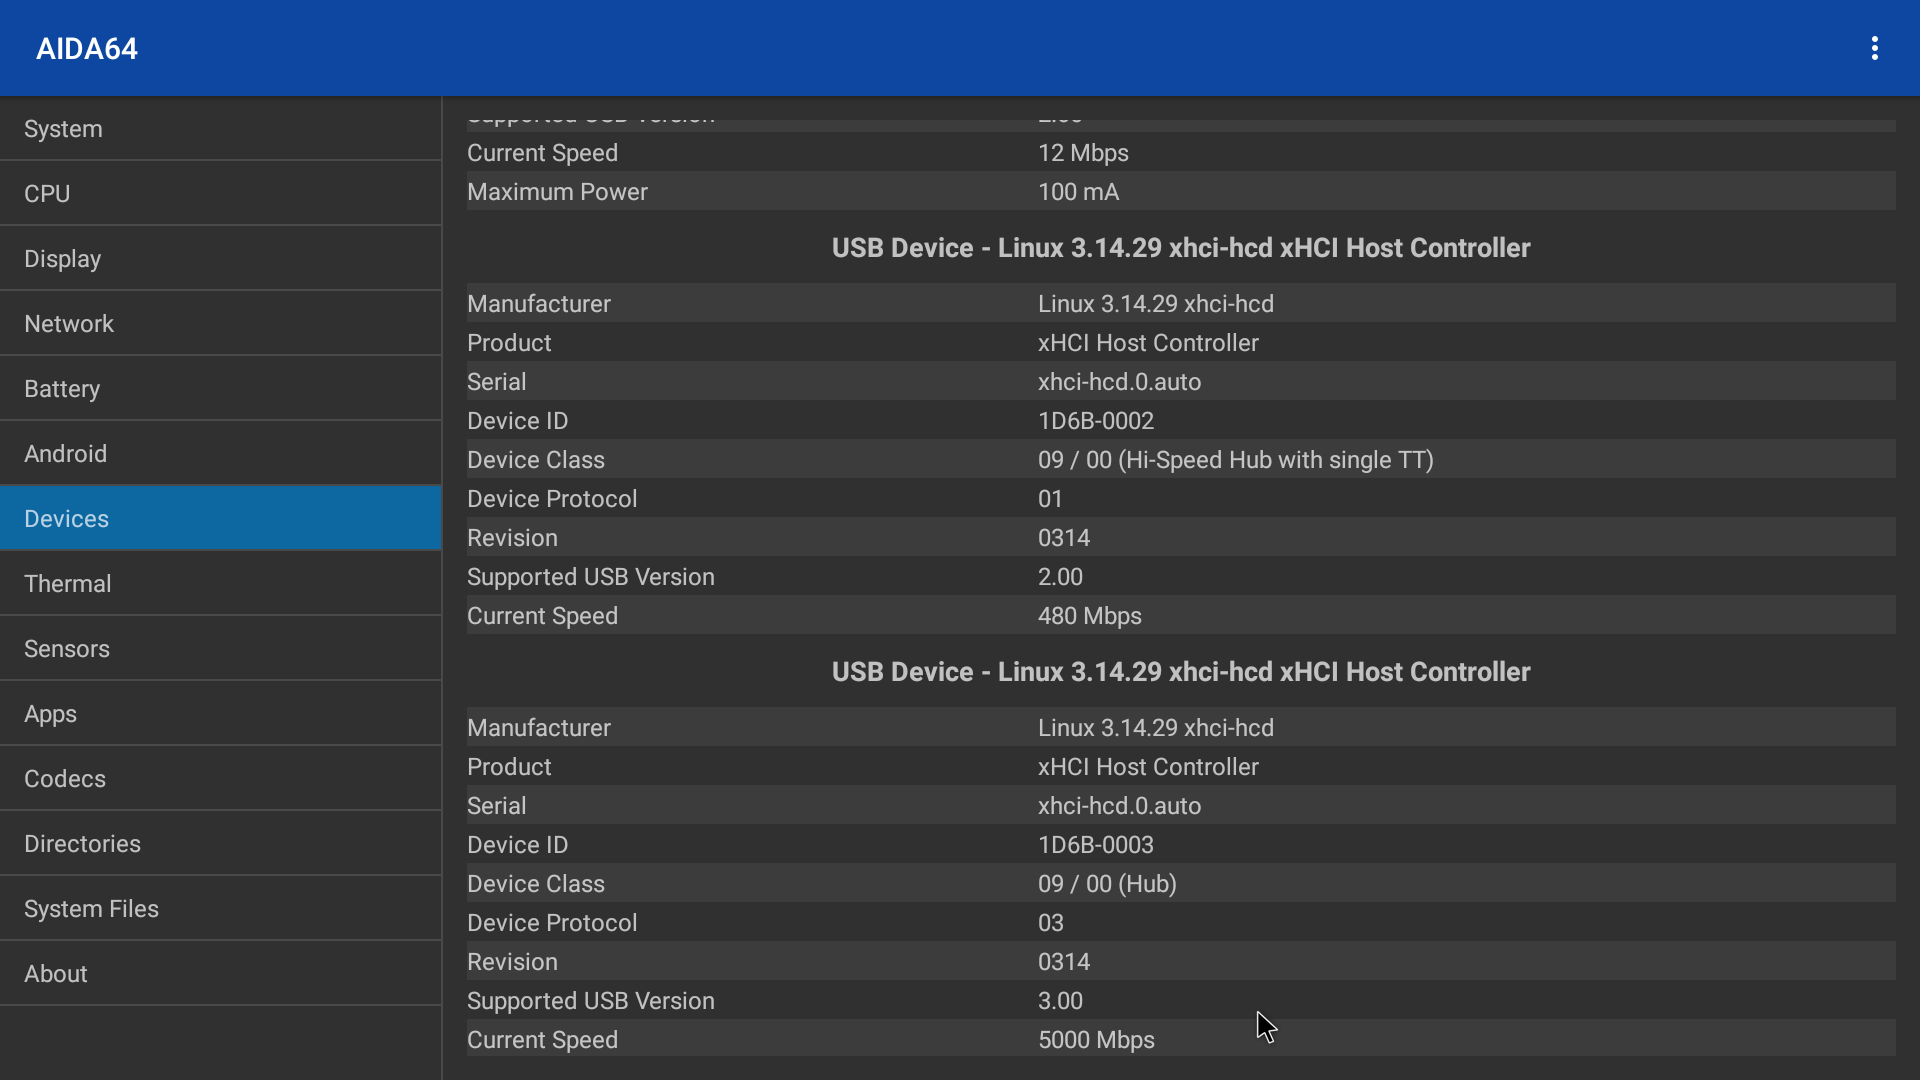
Task: View the Codecs section
Action: [220, 779]
